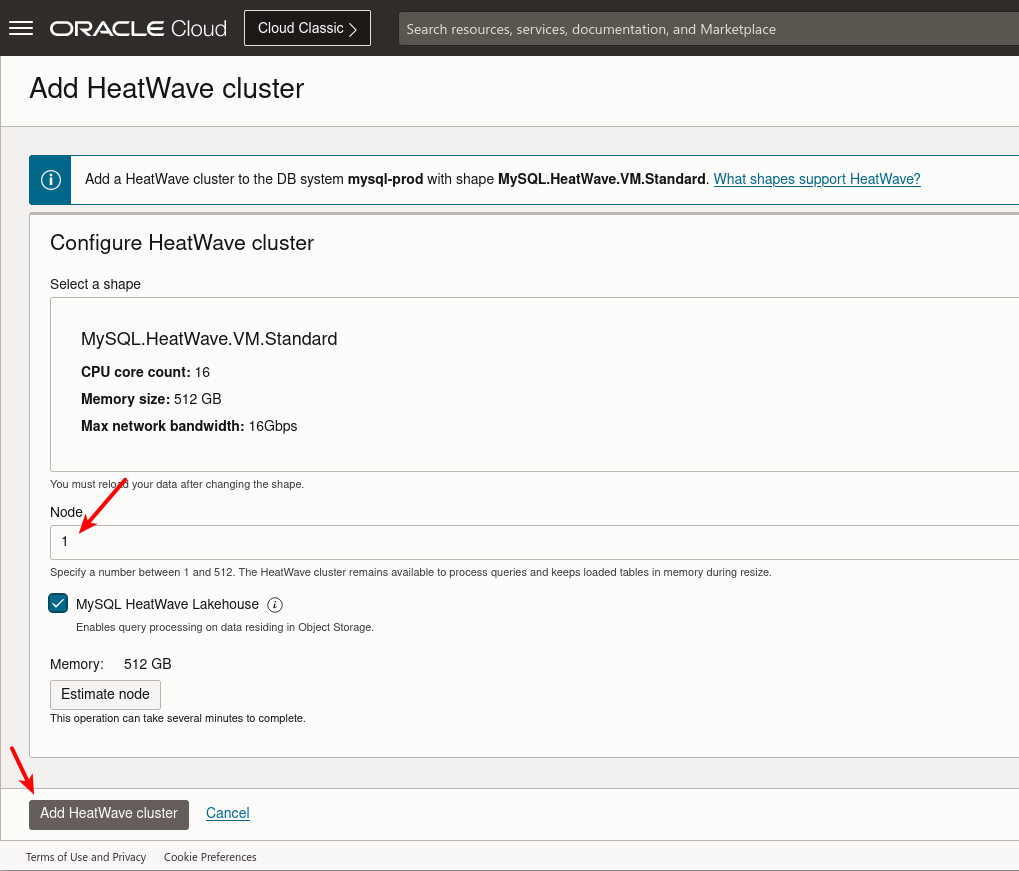
Task: Click the Cancel link
Action: [227, 813]
